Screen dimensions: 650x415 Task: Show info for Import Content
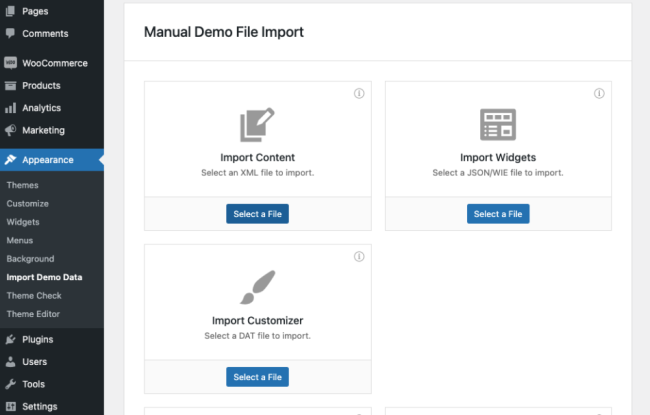pyautogui.click(x=359, y=94)
